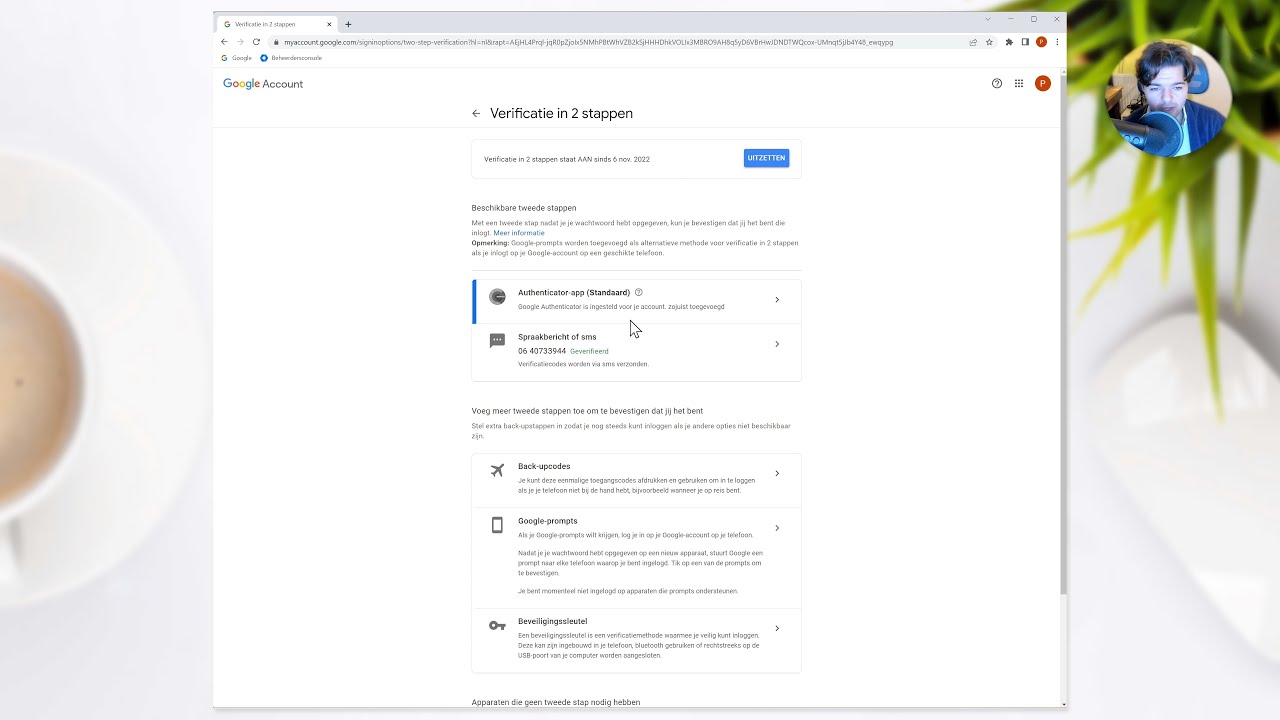Expand the Beveiligingssleutel chevron
1280x720 pixels.
[x=777, y=629]
